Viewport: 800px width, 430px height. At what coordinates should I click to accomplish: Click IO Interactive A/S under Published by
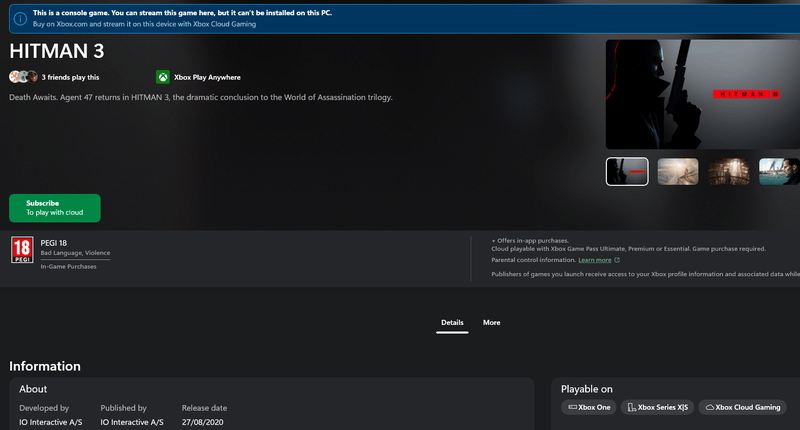(x=132, y=422)
